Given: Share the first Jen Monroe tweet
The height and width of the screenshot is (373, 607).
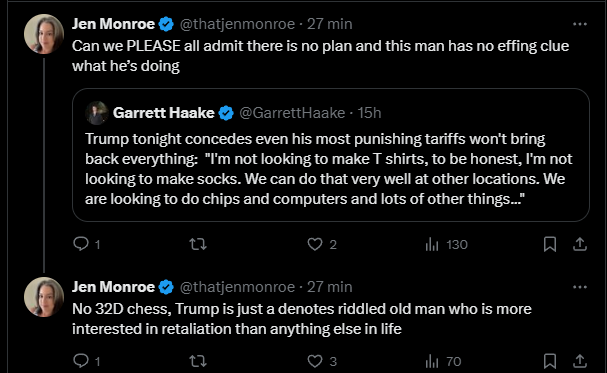Looking at the screenshot, I should [580, 244].
